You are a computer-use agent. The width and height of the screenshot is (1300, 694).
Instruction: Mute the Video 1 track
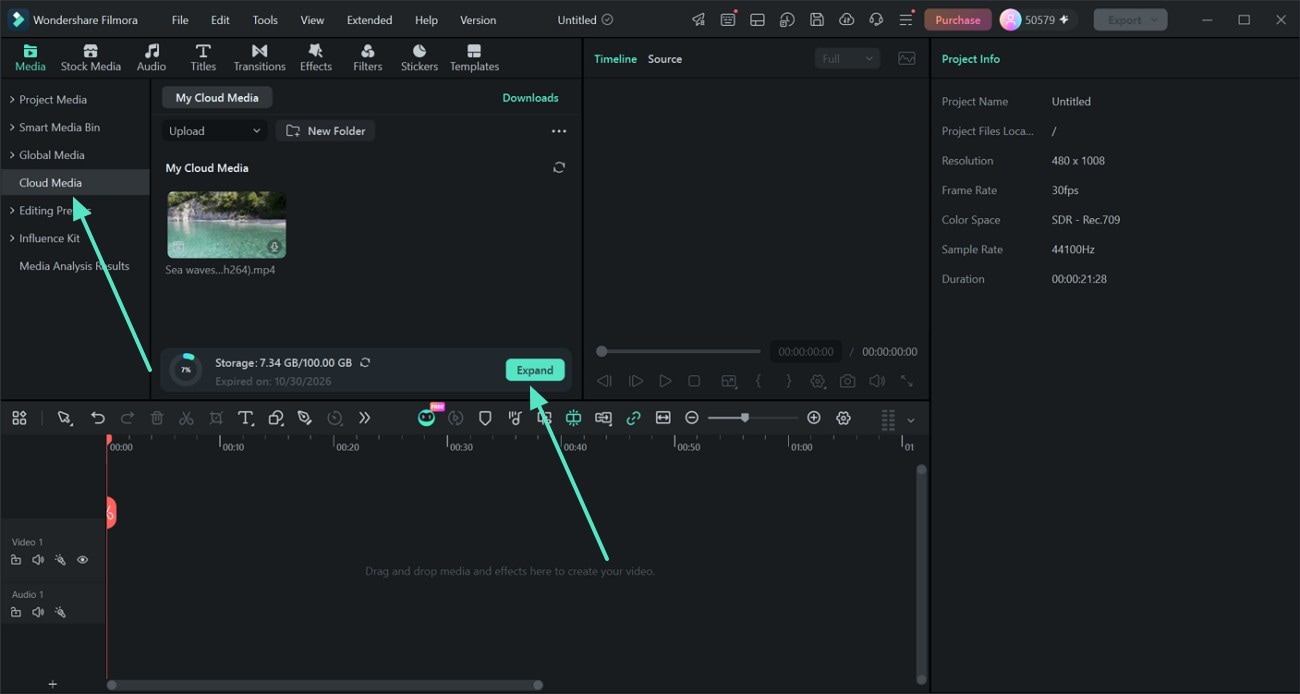[x=38, y=560]
